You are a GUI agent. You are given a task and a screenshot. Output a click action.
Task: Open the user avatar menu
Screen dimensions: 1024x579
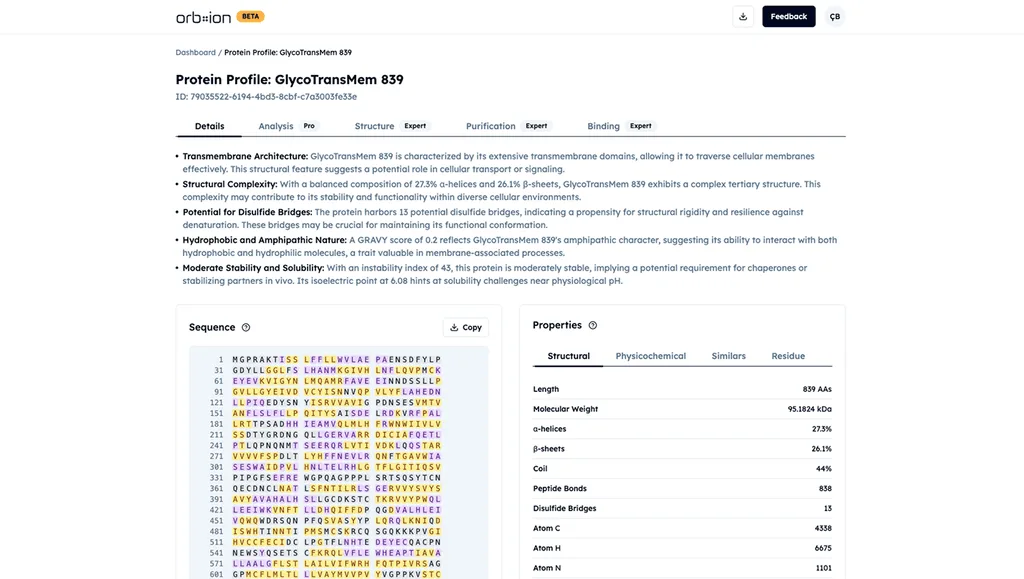click(835, 17)
